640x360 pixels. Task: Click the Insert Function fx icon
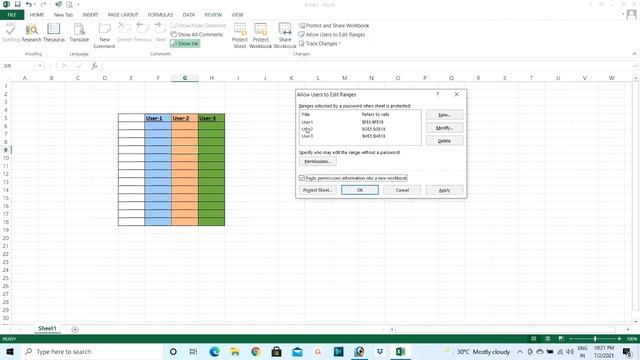coord(94,66)
